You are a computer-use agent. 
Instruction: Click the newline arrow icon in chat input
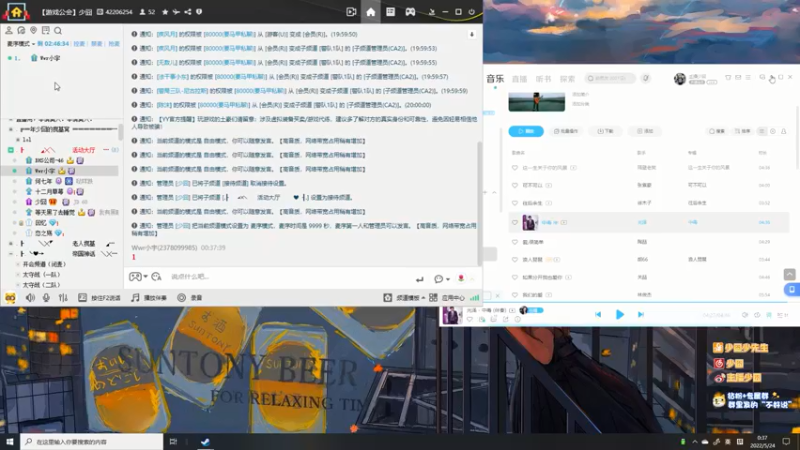pos(419,279)
